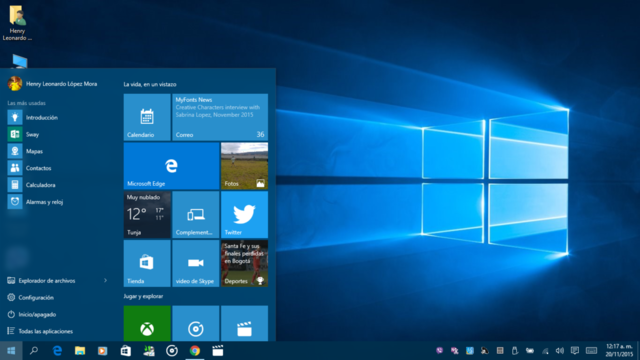
Task: Click the battery tray icon
Action: coord(530,351)
